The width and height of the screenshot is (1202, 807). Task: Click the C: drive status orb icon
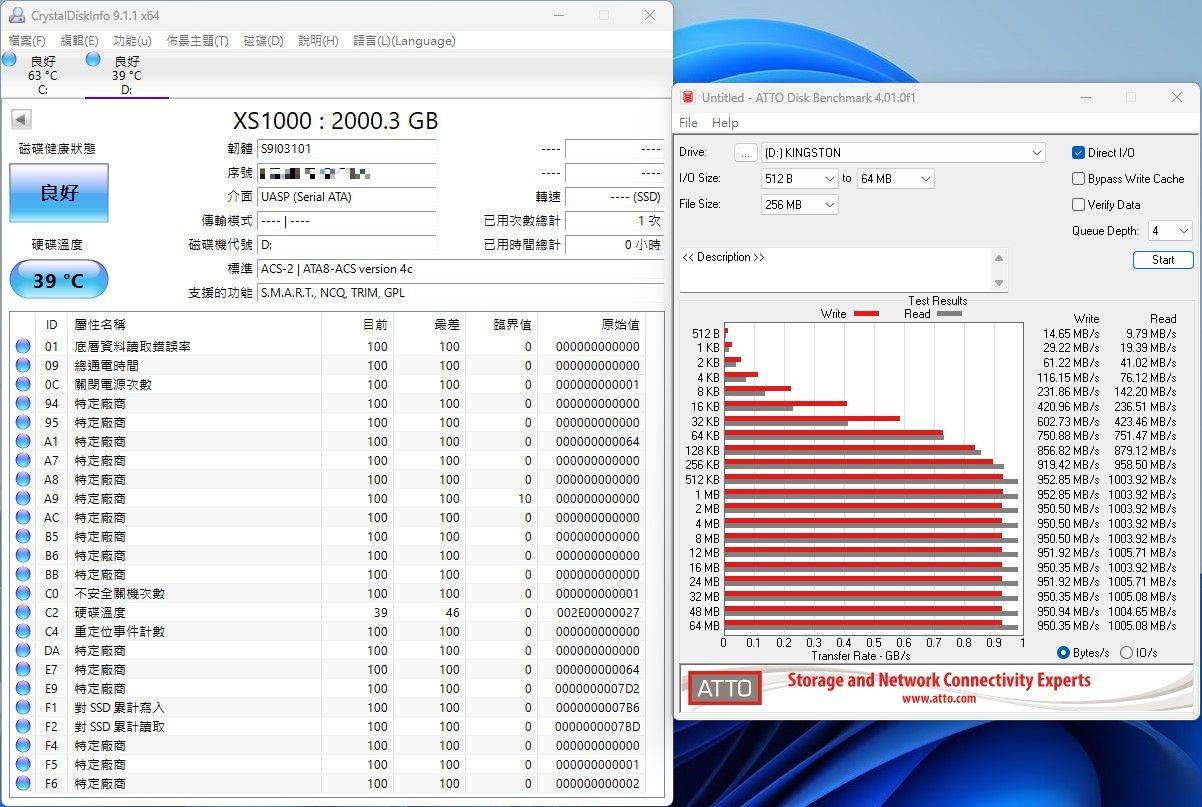(x=9, y=60)
